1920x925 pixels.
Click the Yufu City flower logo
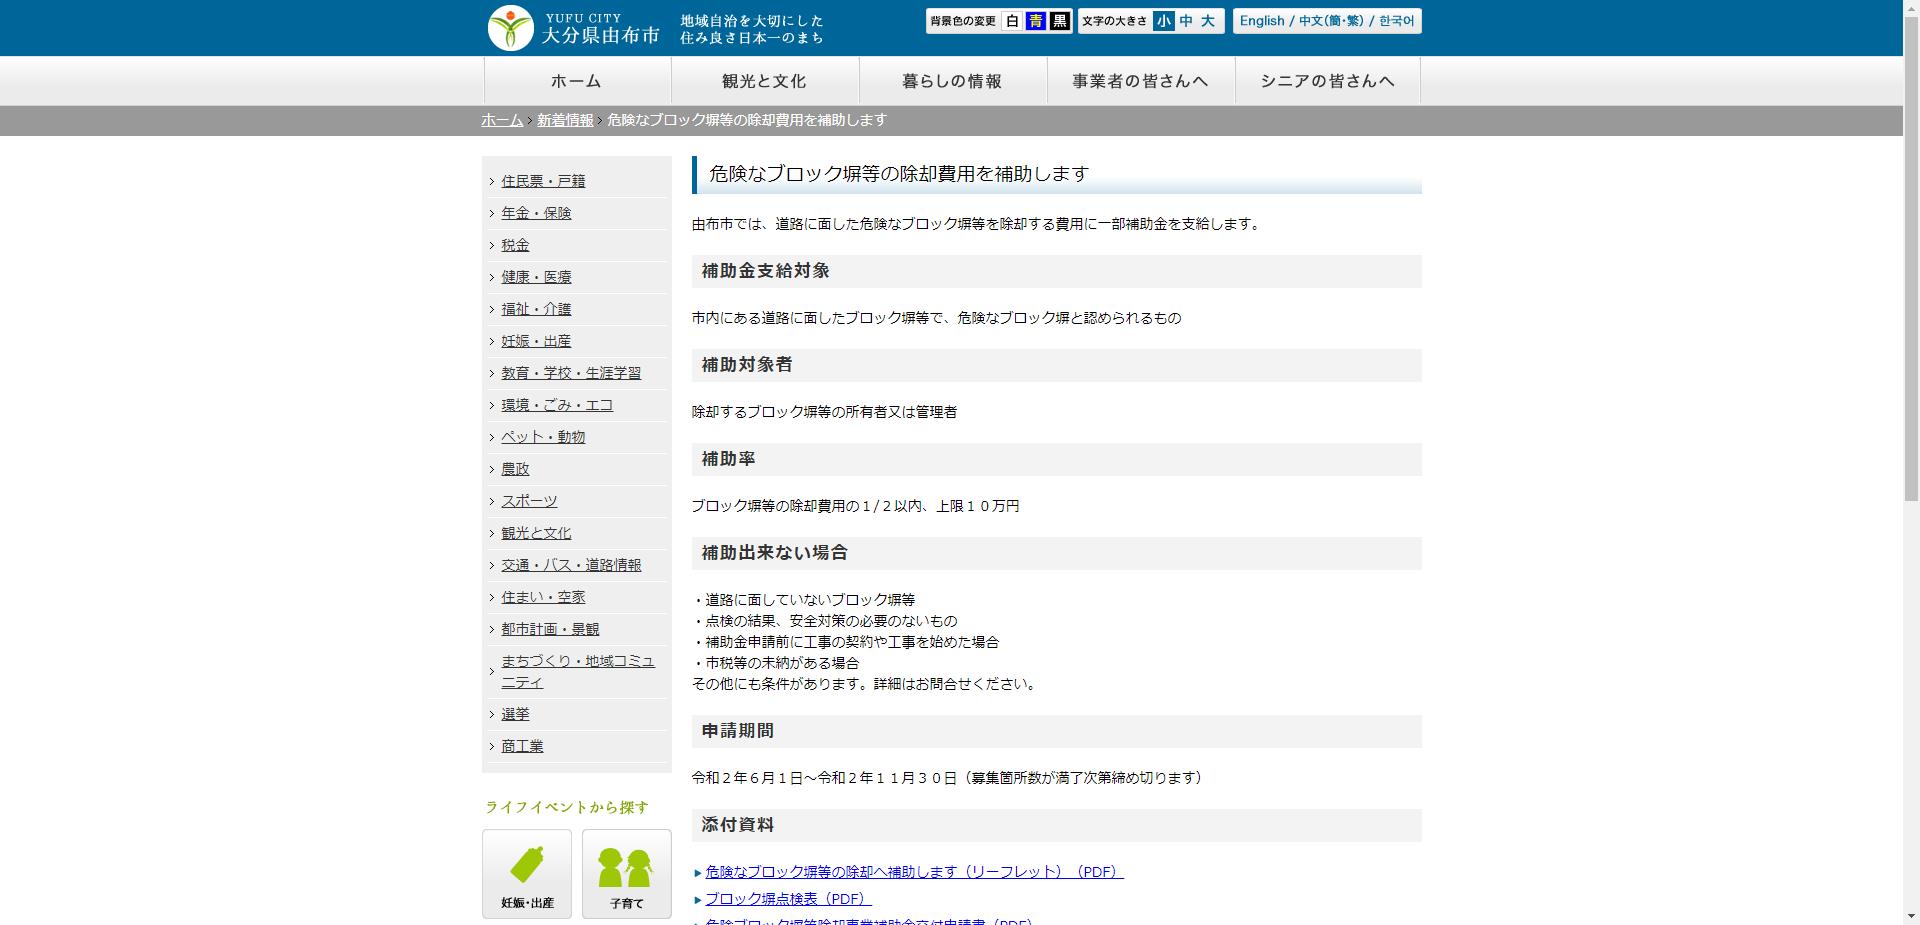point(510,27)
